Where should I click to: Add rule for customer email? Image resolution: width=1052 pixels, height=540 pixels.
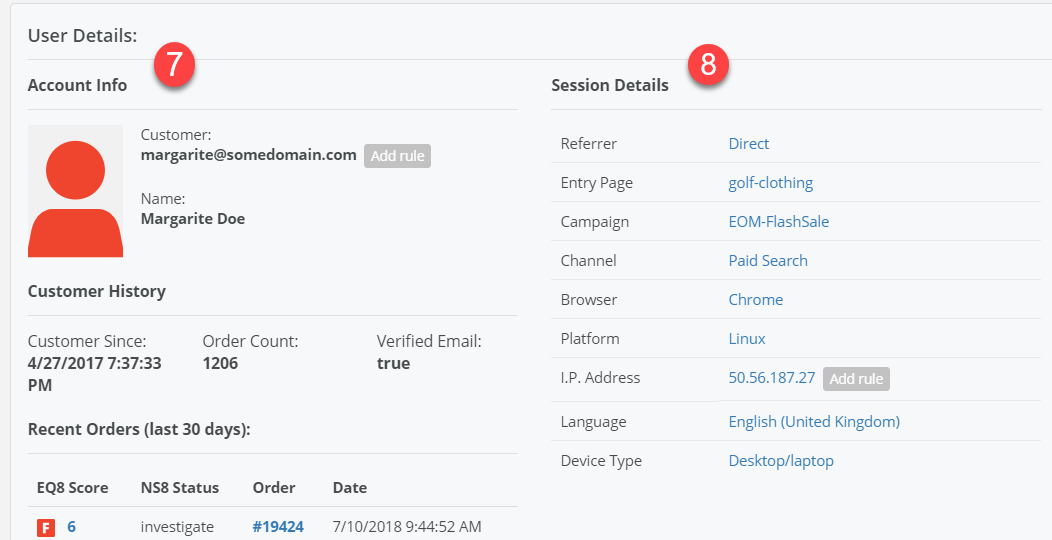[x=397, y=156]
